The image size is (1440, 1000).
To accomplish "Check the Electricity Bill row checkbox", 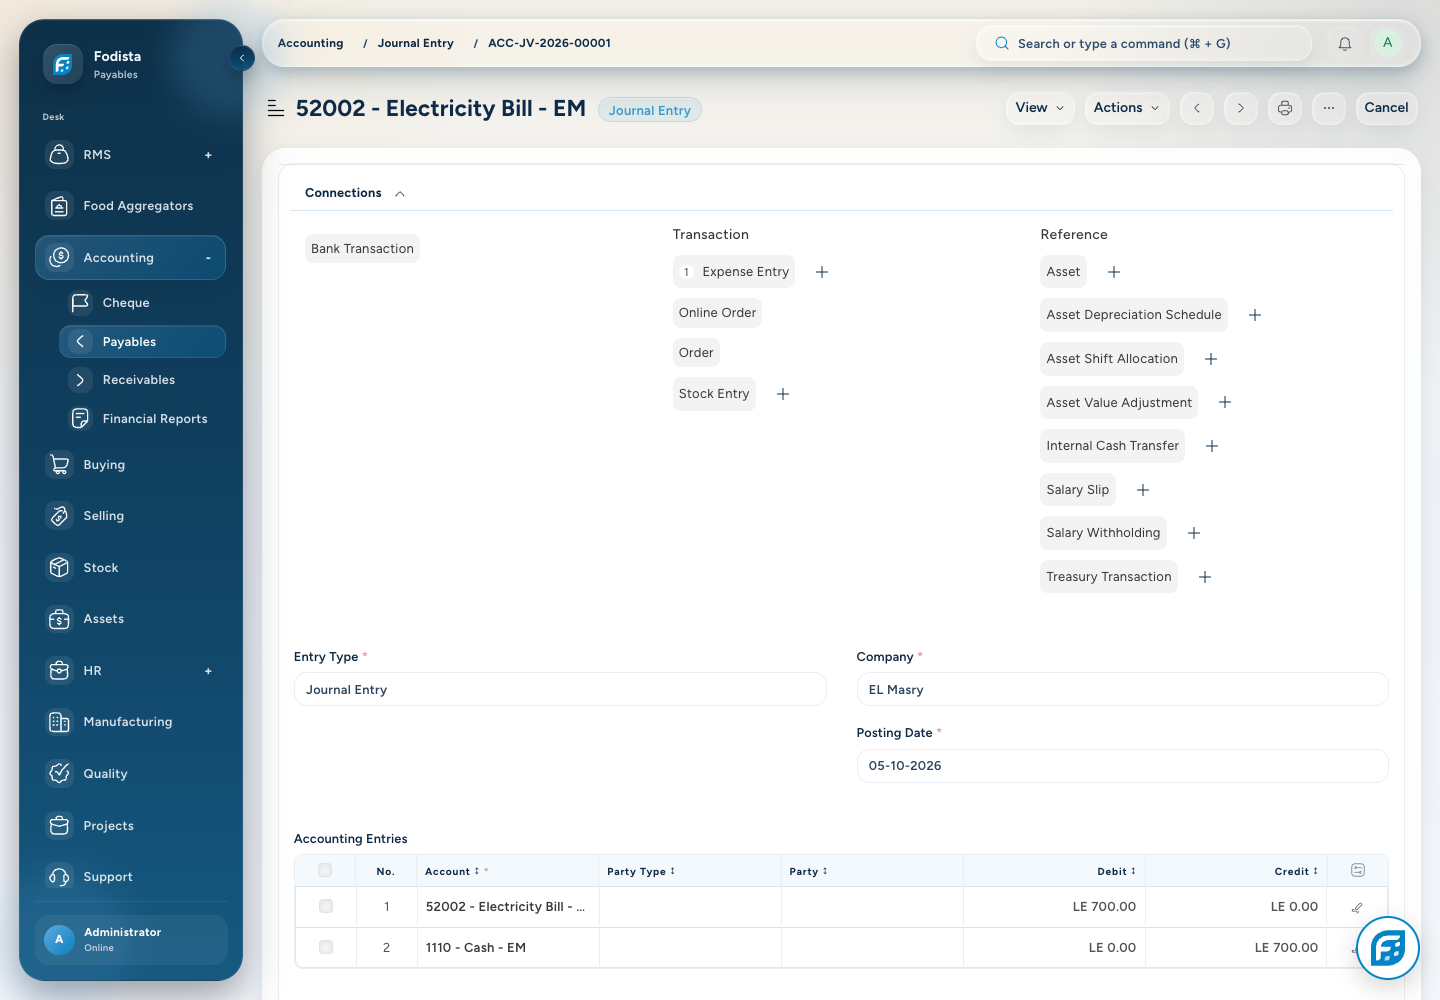I will [x=326, y=906].
